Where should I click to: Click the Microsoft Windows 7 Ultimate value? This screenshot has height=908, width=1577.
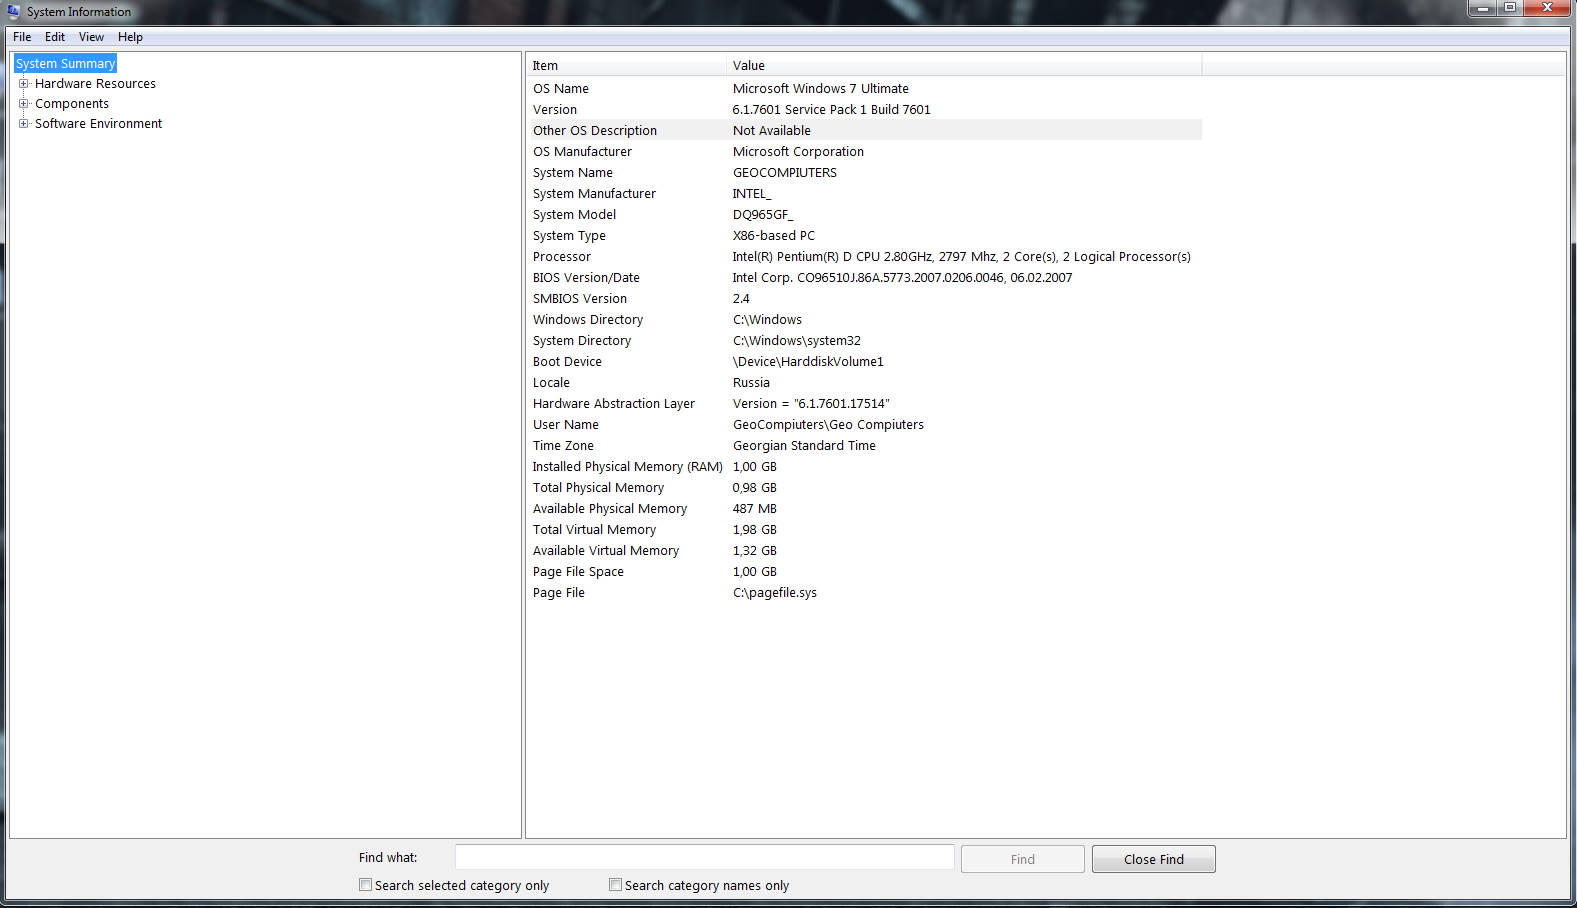[x=821, y=89]
